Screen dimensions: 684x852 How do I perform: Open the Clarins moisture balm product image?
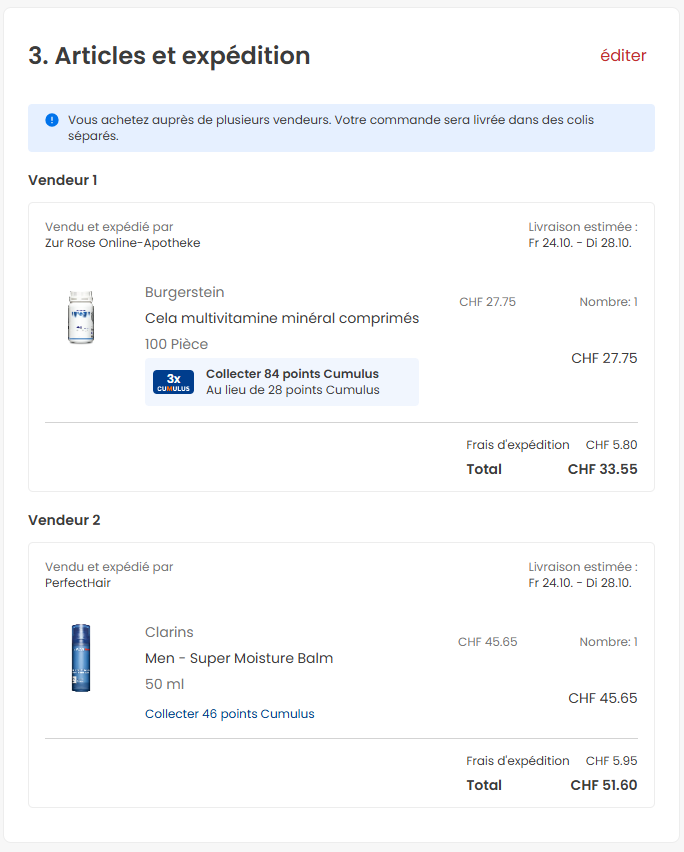pyautogui.click(x=80, y=657)
